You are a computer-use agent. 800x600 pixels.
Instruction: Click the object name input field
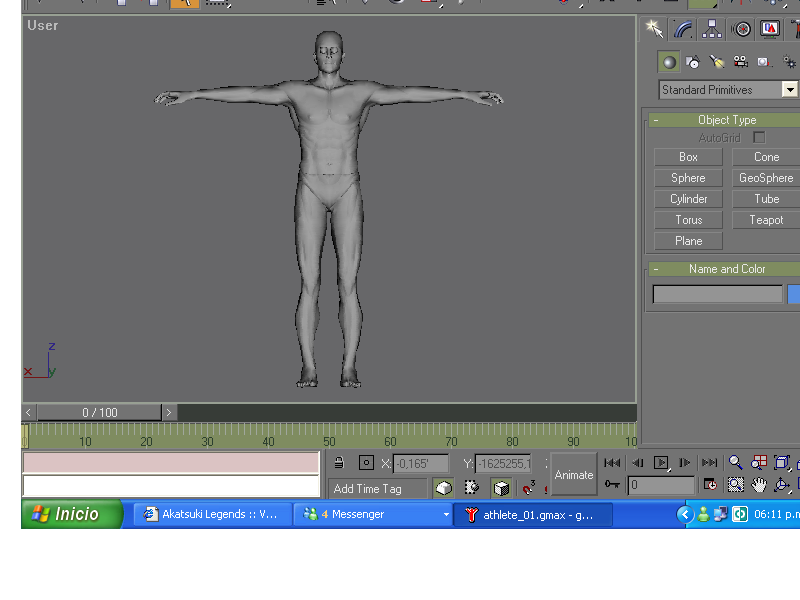(717, 294)
